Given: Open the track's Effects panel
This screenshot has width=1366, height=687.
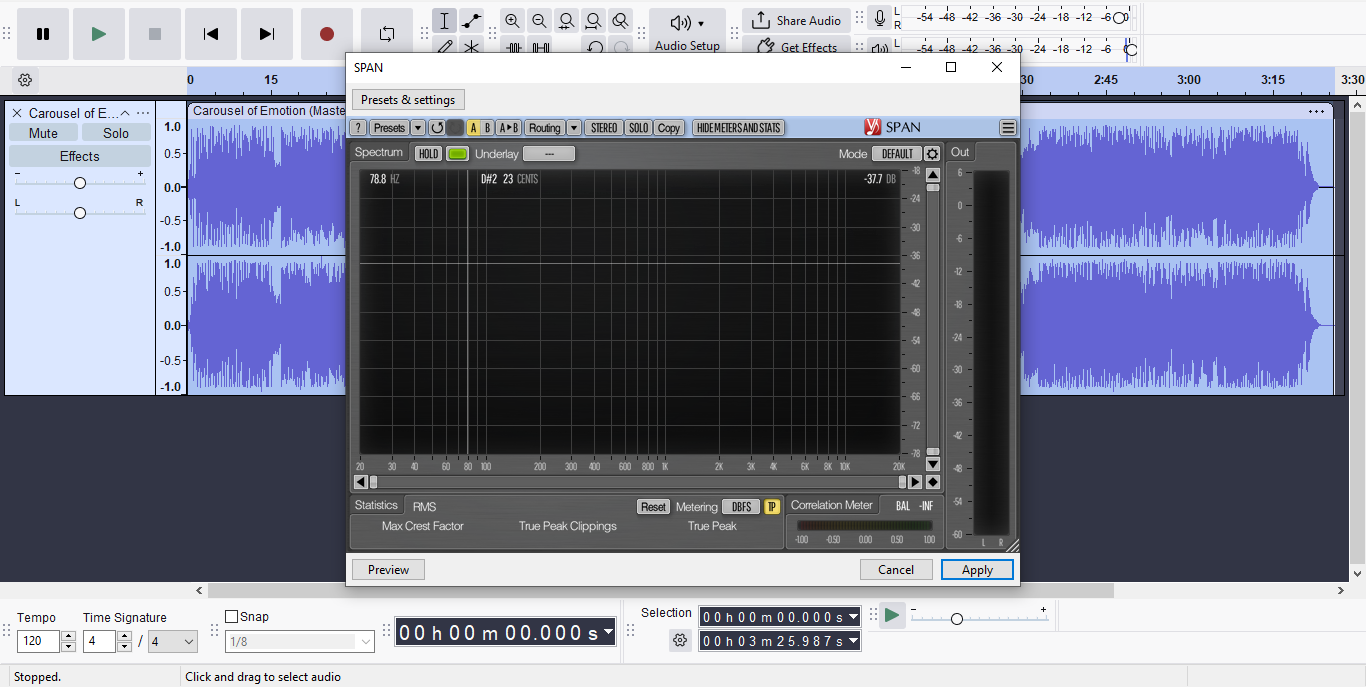Looking at the screenshot, I should (x=80, y=156).
